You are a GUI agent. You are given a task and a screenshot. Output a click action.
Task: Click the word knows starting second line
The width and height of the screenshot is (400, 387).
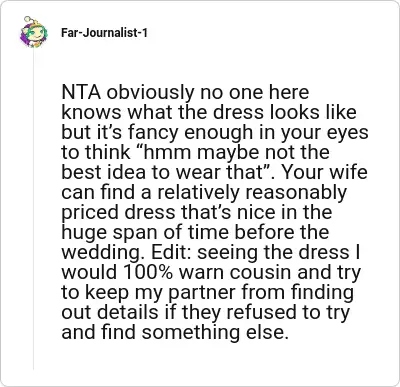click(x=92, y=112)
